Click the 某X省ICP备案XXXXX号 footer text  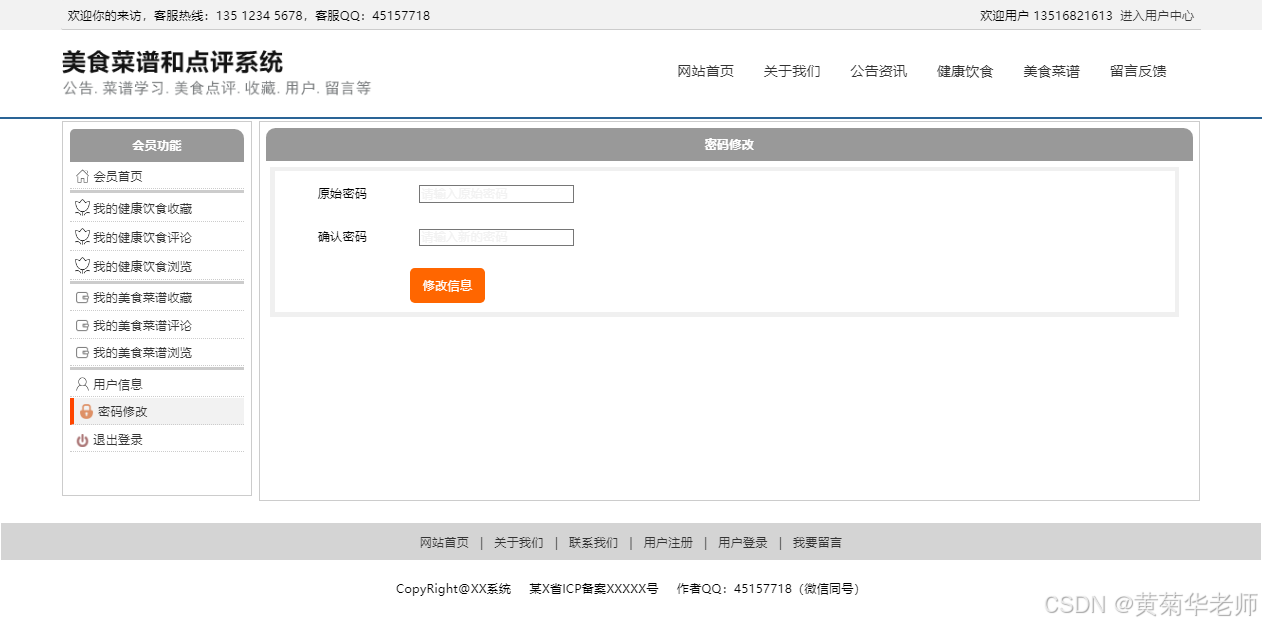pos(594,589)
